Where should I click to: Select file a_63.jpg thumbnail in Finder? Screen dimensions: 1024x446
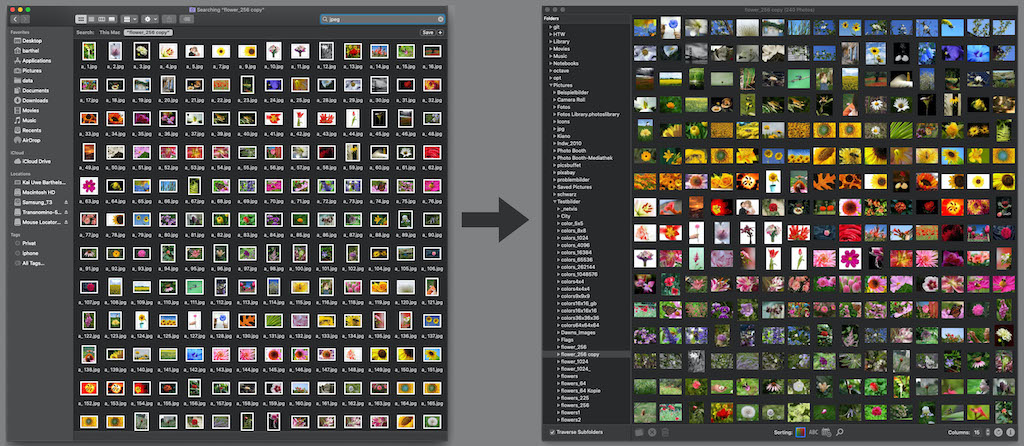pos(89,186)
